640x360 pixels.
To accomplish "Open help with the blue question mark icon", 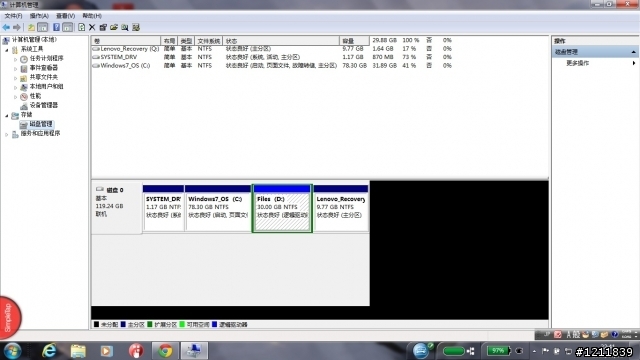I will (x=56, y=27).
